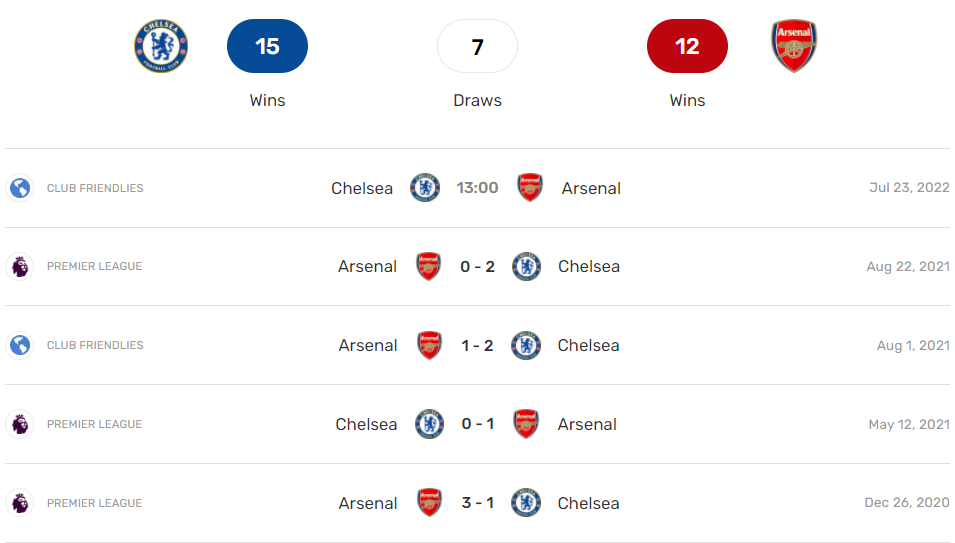Image resolution: width=955 pixels, height=543 pixels.
Task: Select the red 12 wins pill
Action: (x=687, y=46)
